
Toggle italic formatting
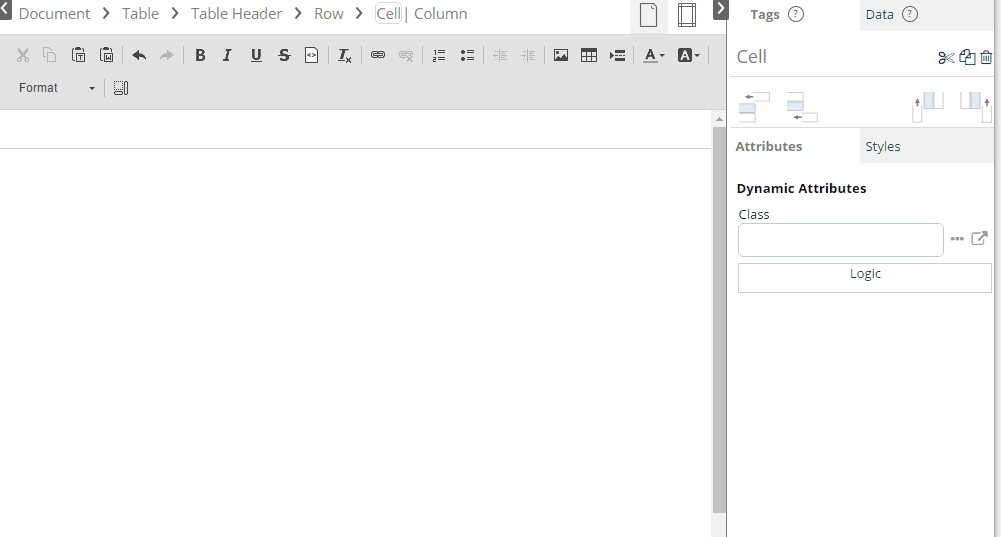pyautogui.click(x=227, y=56)
